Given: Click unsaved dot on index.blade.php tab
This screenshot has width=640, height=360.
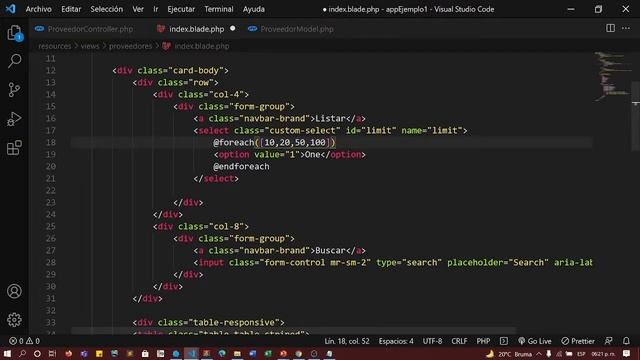Looking at the screenshot, I should (x=233, y=29).
